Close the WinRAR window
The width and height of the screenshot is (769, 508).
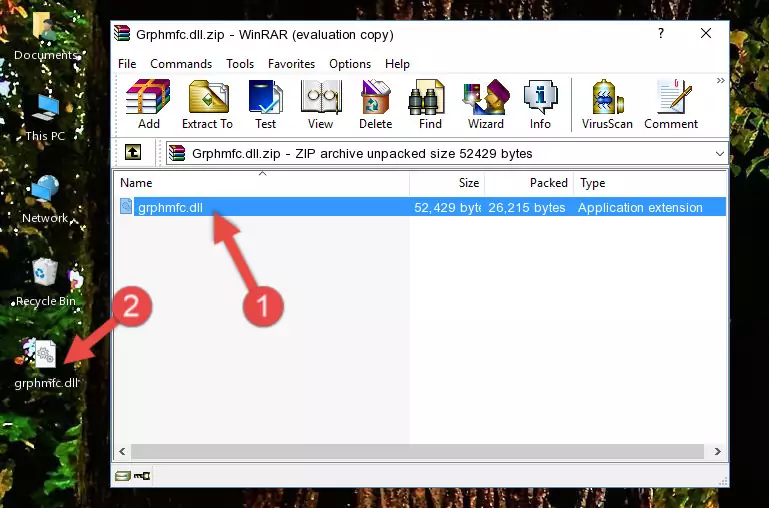coord(706,33)
